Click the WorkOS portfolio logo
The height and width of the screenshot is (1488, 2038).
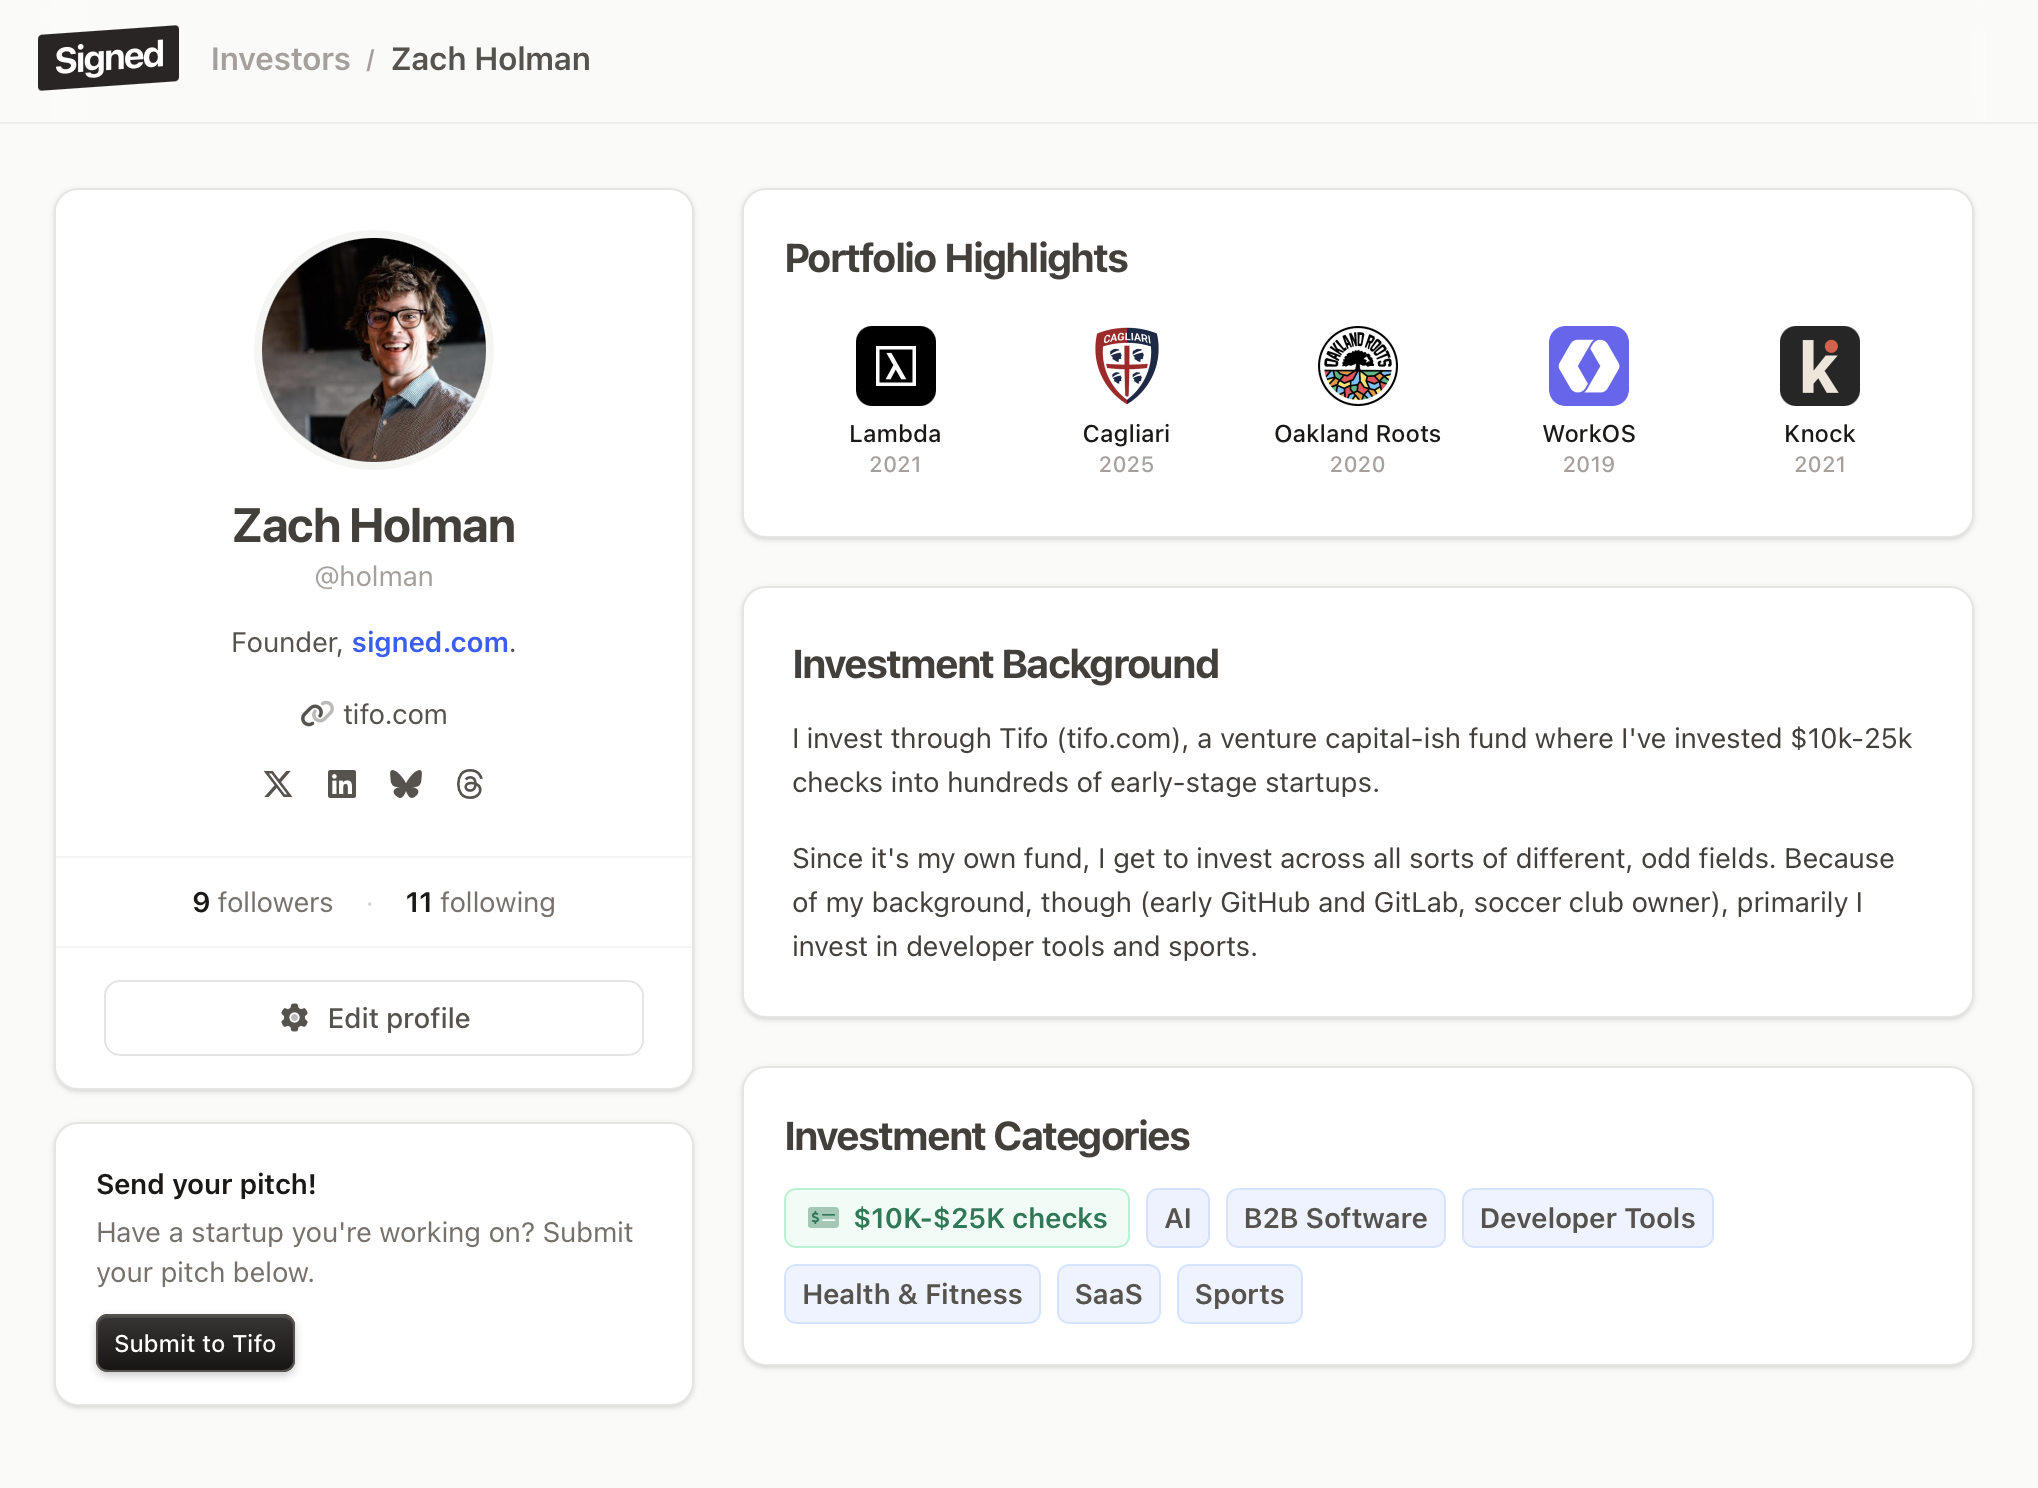click(1588, 366)
